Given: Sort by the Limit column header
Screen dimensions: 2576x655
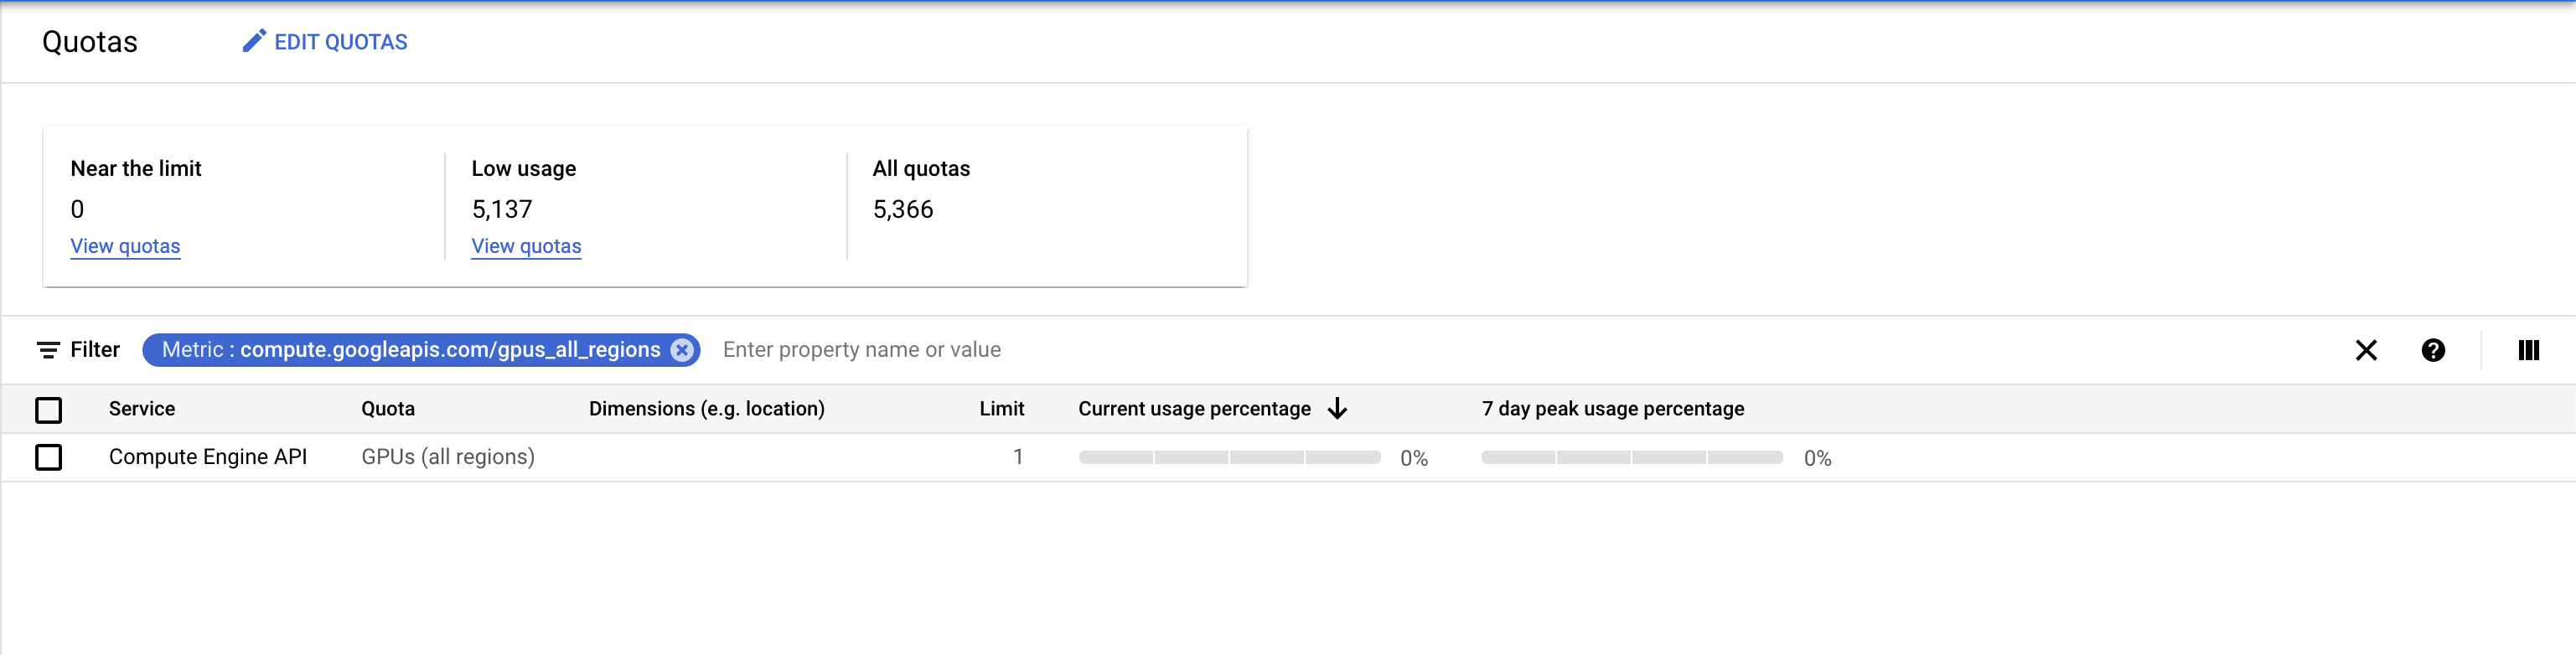Looking at the screenshot, I should pos(1002,408).
